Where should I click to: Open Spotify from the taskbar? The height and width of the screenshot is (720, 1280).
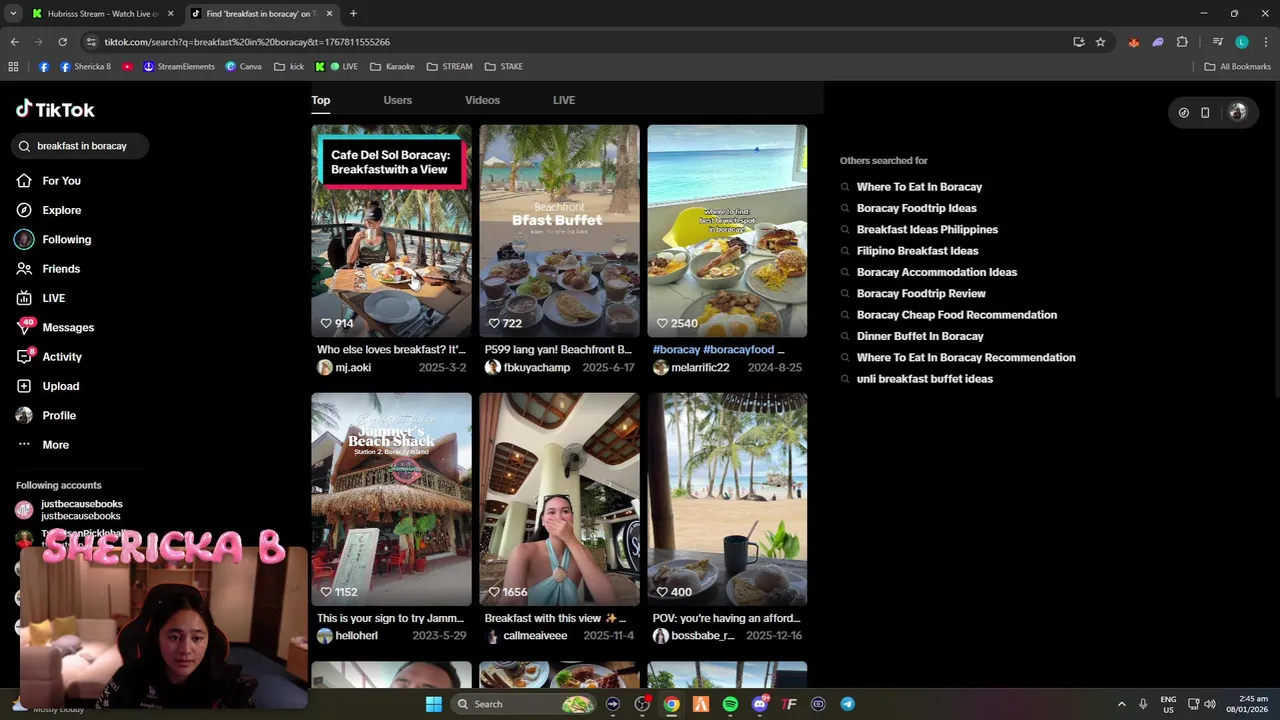[x=730, y=704]
